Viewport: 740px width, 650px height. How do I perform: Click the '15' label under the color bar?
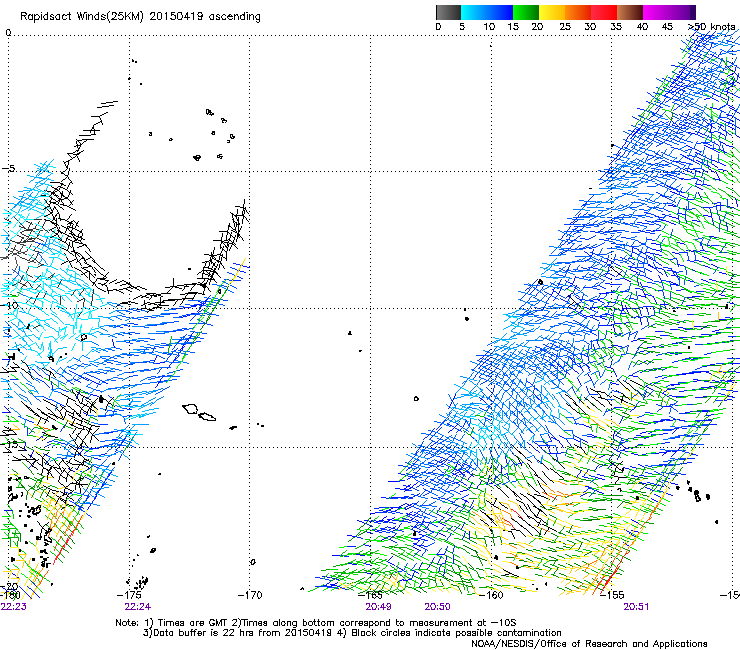513,27
